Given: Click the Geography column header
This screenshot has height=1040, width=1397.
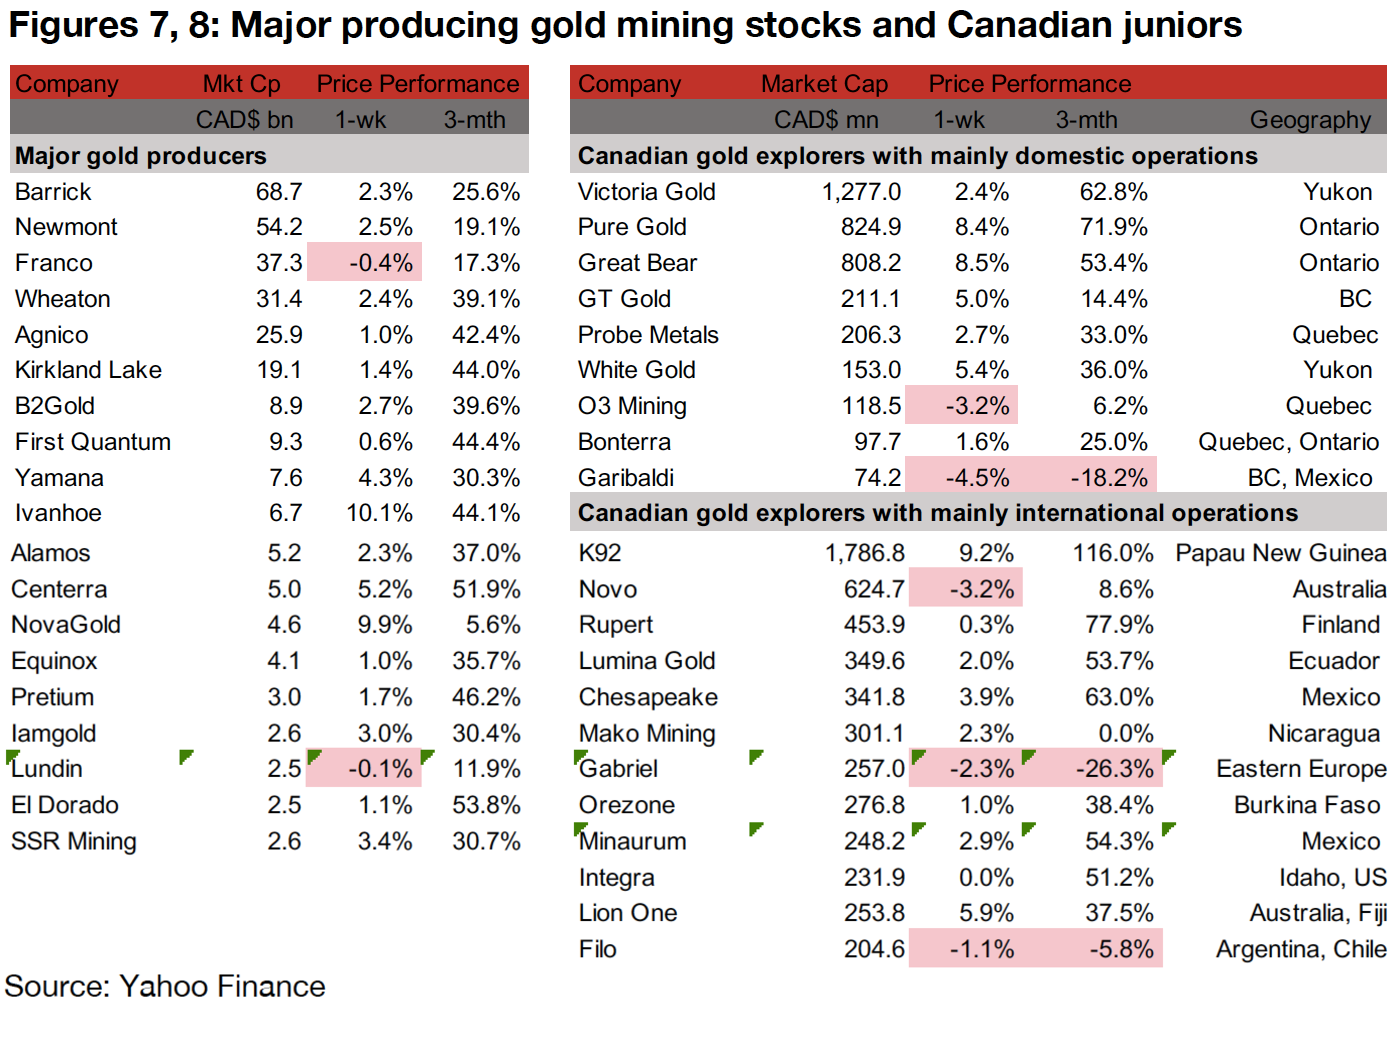Looking at the screenshot, I should pos(1309,120).
